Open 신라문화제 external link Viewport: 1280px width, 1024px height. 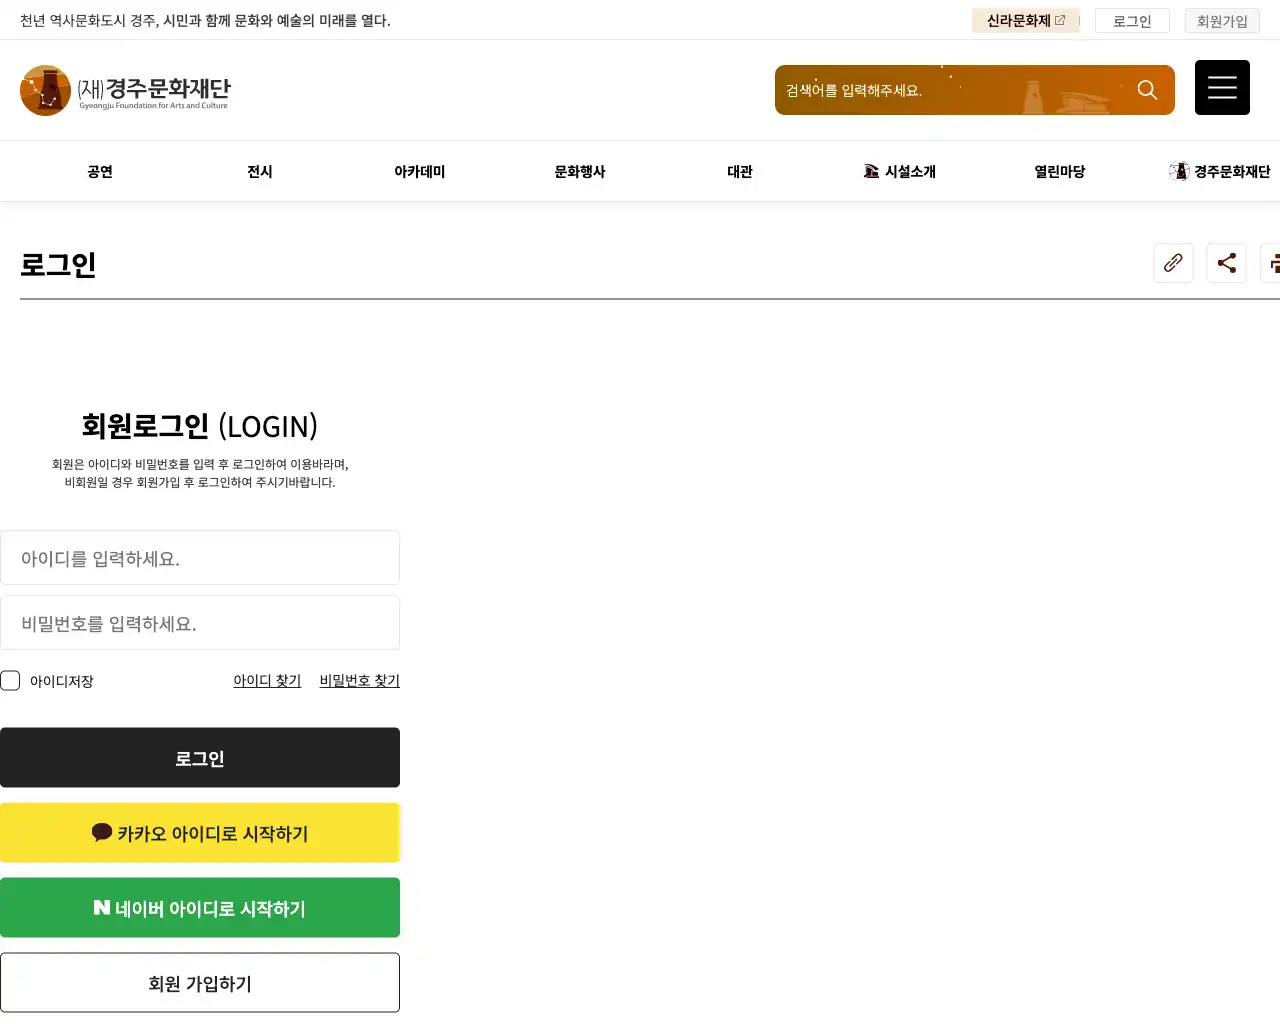pyautogui.click(x=1025, y=21)
